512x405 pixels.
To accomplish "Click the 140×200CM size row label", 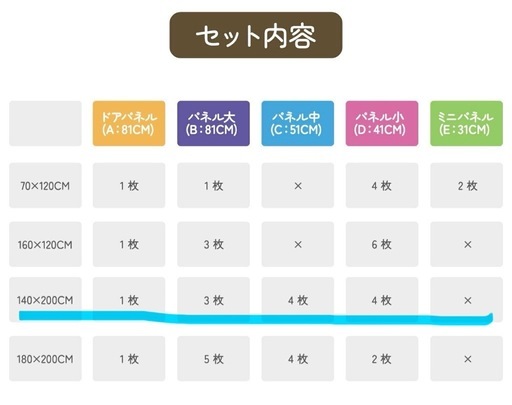I will coord(45,300).
